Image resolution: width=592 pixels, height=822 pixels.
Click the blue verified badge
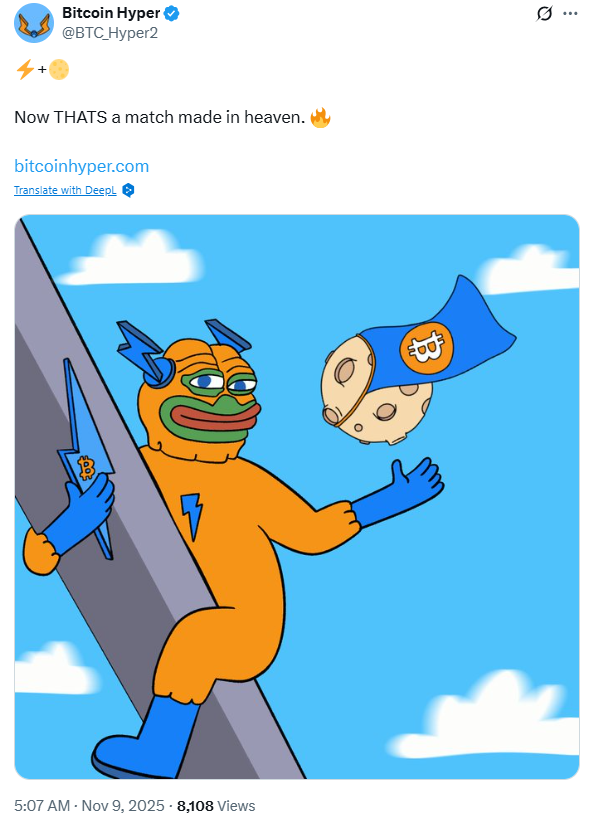pyautogui.click(x=171, y=14)
